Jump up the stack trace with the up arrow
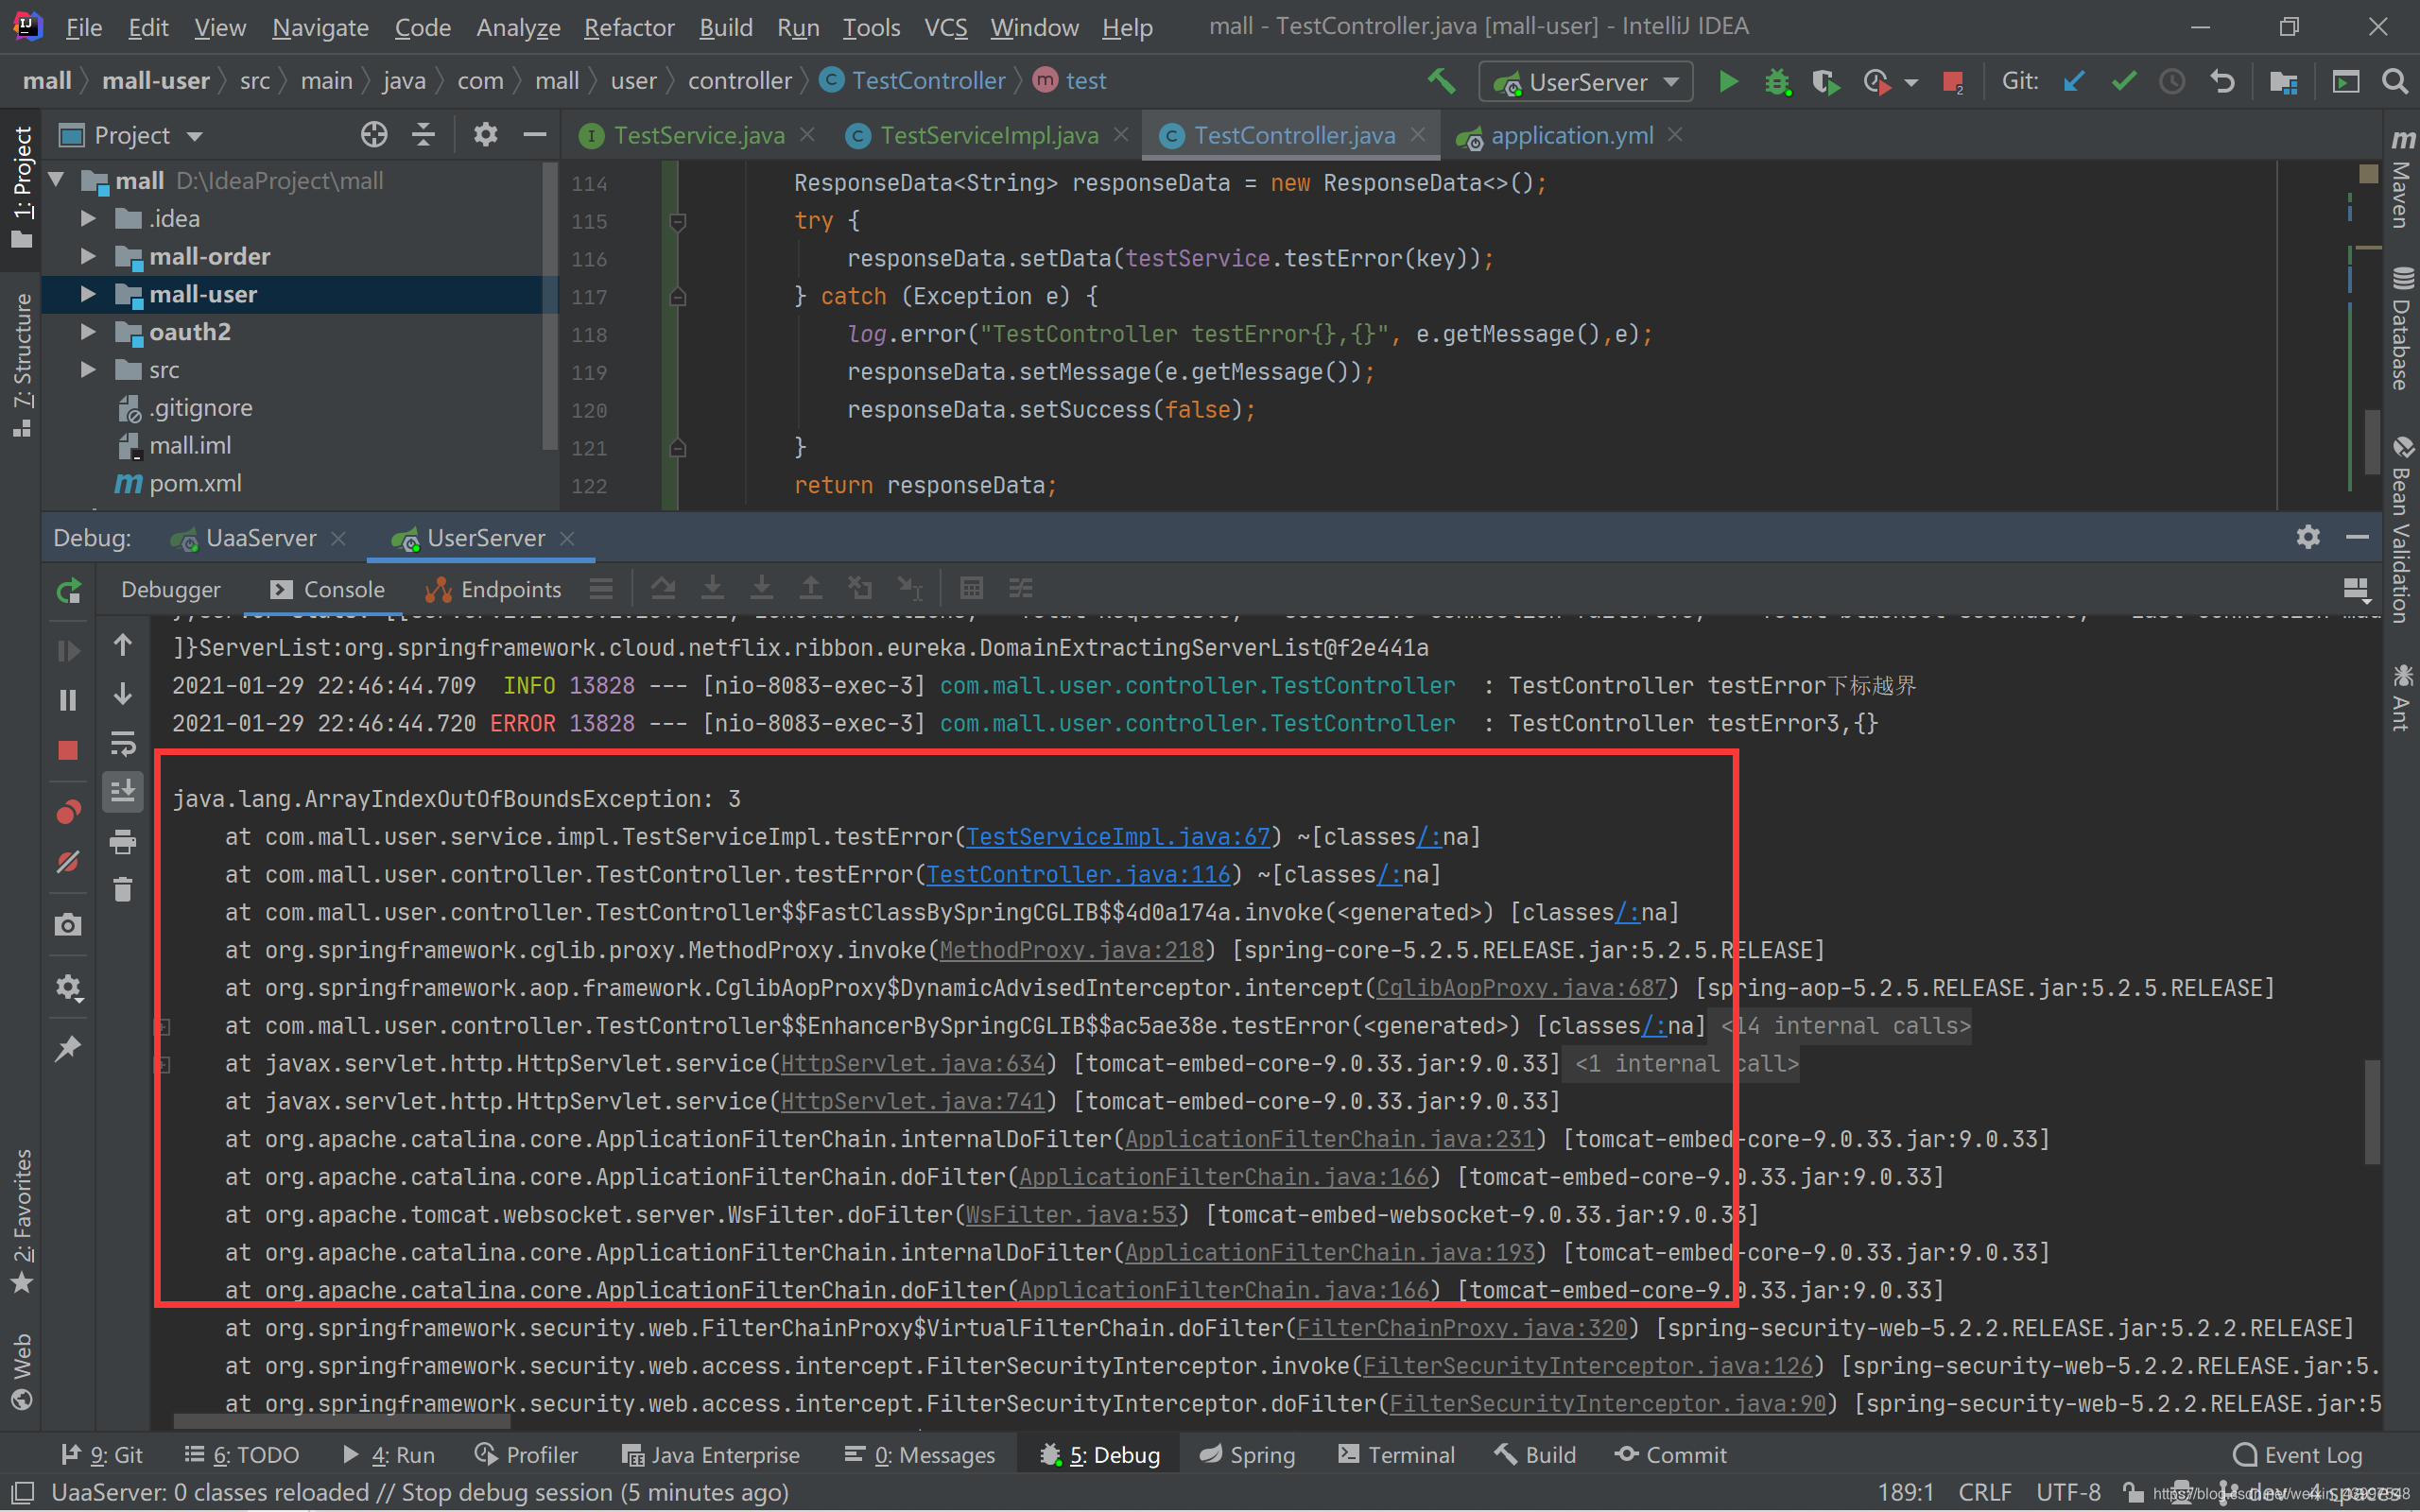Image resolution: width=2420 pixels, height=1512 pixels. point(123,646)
